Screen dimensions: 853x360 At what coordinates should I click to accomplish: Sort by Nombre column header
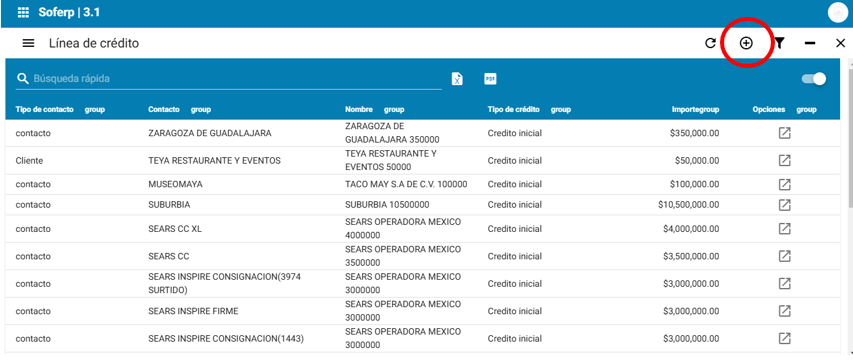359,110
